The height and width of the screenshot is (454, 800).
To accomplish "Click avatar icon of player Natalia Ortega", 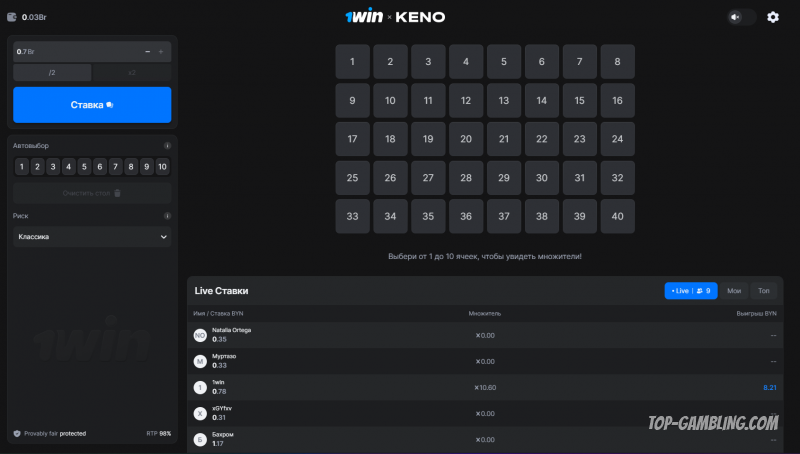I will click(199, 335).
